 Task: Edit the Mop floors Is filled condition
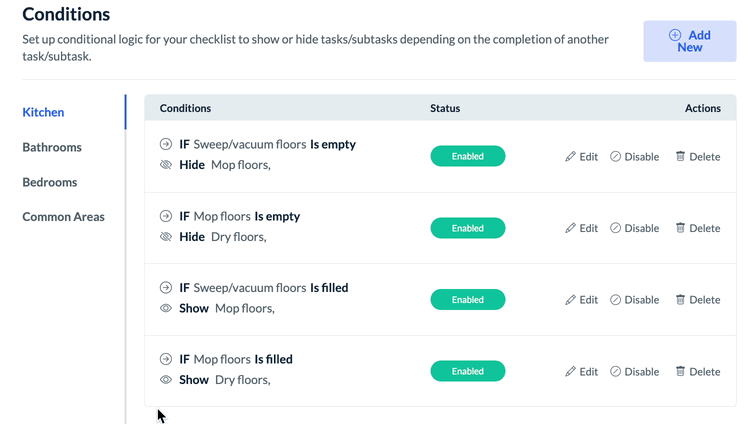(581, 372)
